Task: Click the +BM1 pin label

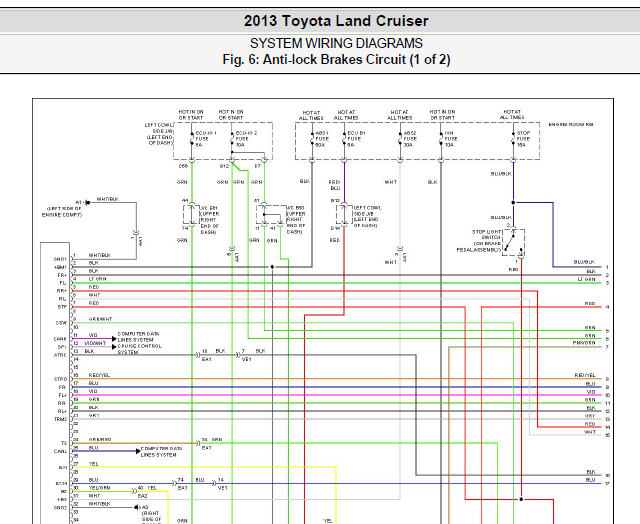Action: pyautogui.click(x=60, y=267)
